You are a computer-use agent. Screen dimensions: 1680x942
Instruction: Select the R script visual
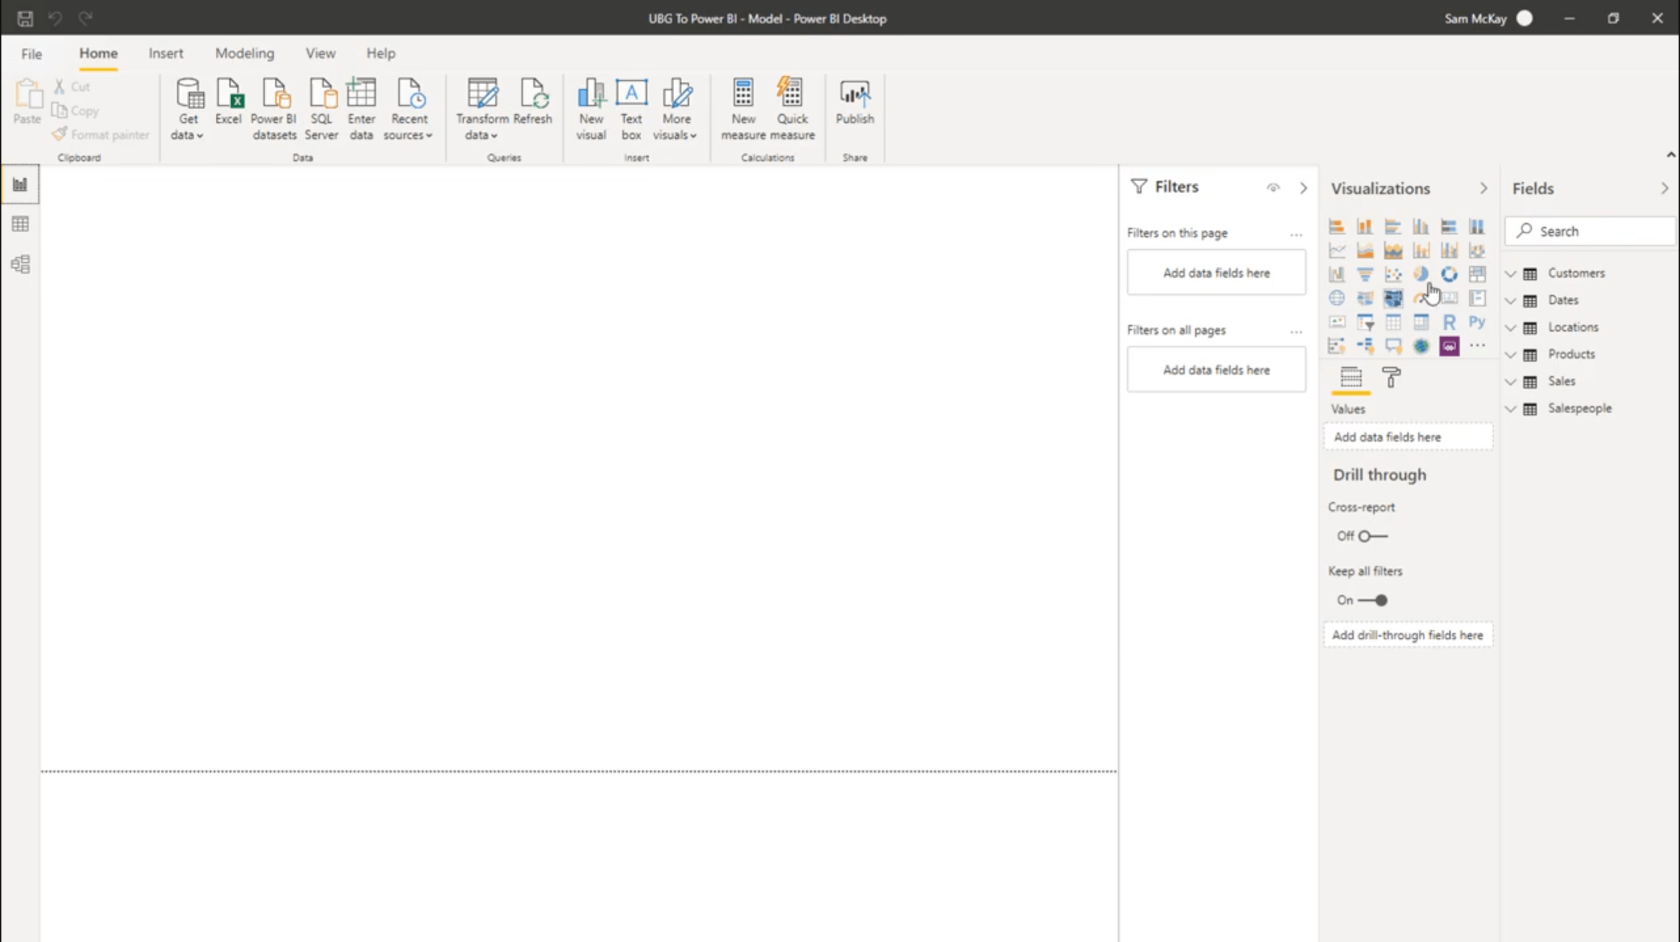tap(1449, 322)
